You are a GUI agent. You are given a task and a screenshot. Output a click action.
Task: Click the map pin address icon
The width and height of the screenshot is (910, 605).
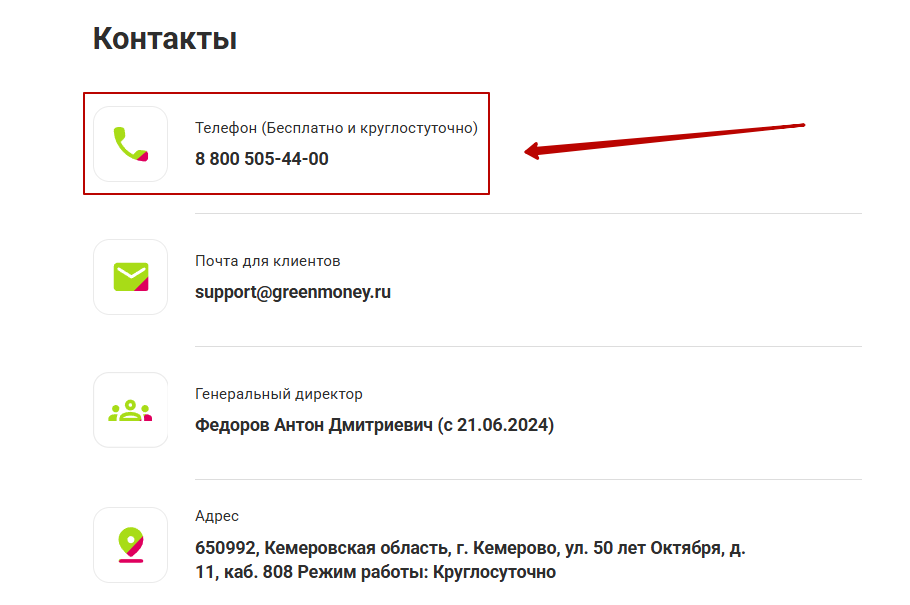pos(131,545)
